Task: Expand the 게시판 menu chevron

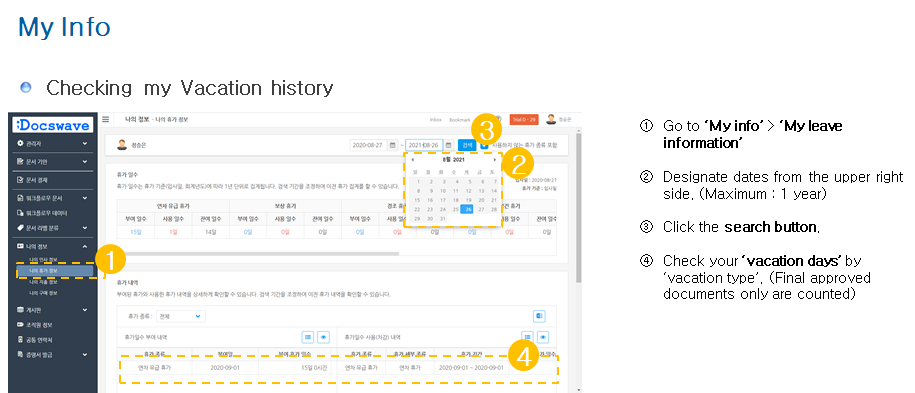Action: [85, 309]
